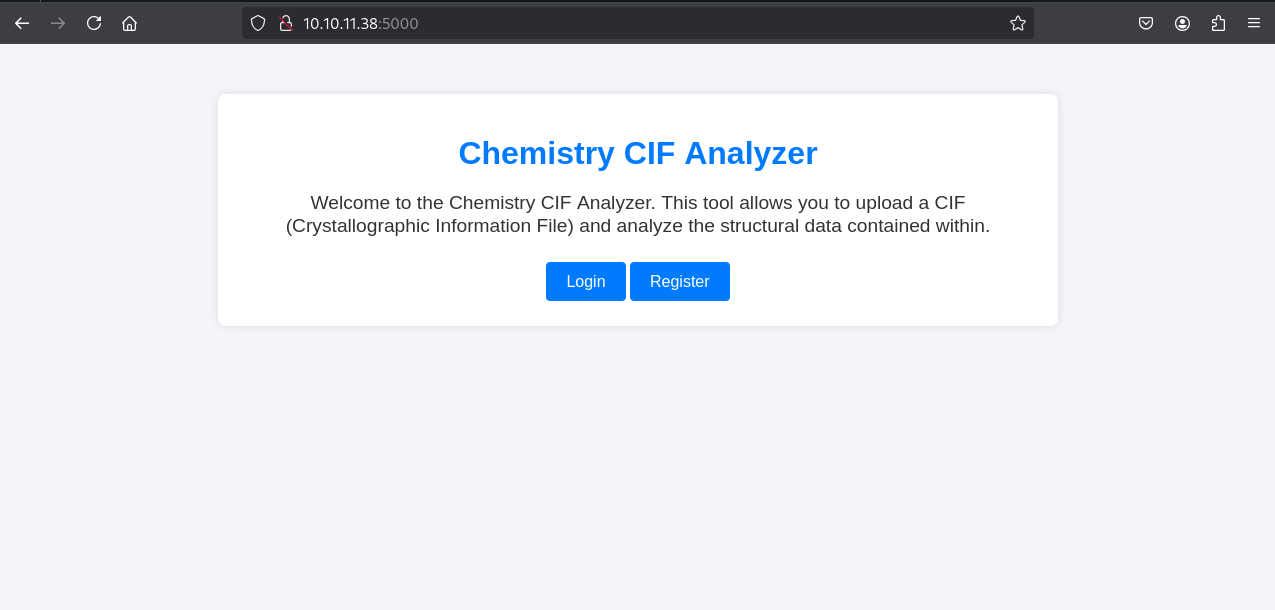
Task: View insecure connection padlock details
Action: point(285,23)
